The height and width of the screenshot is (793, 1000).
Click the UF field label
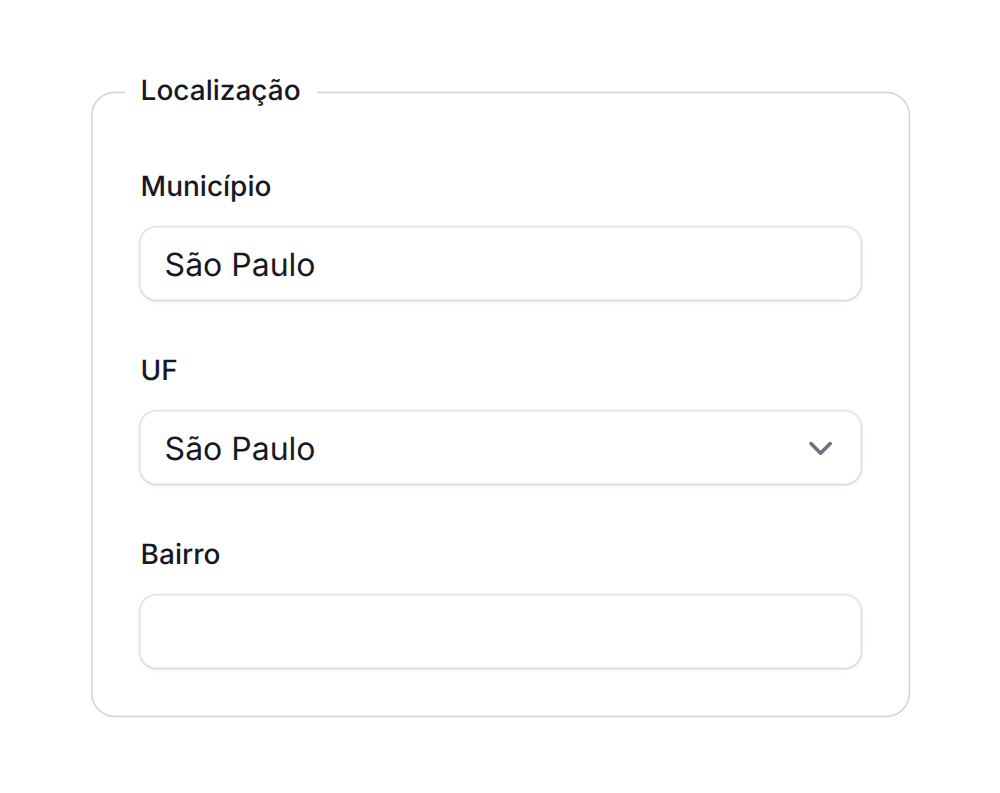[x=159, y=371]
